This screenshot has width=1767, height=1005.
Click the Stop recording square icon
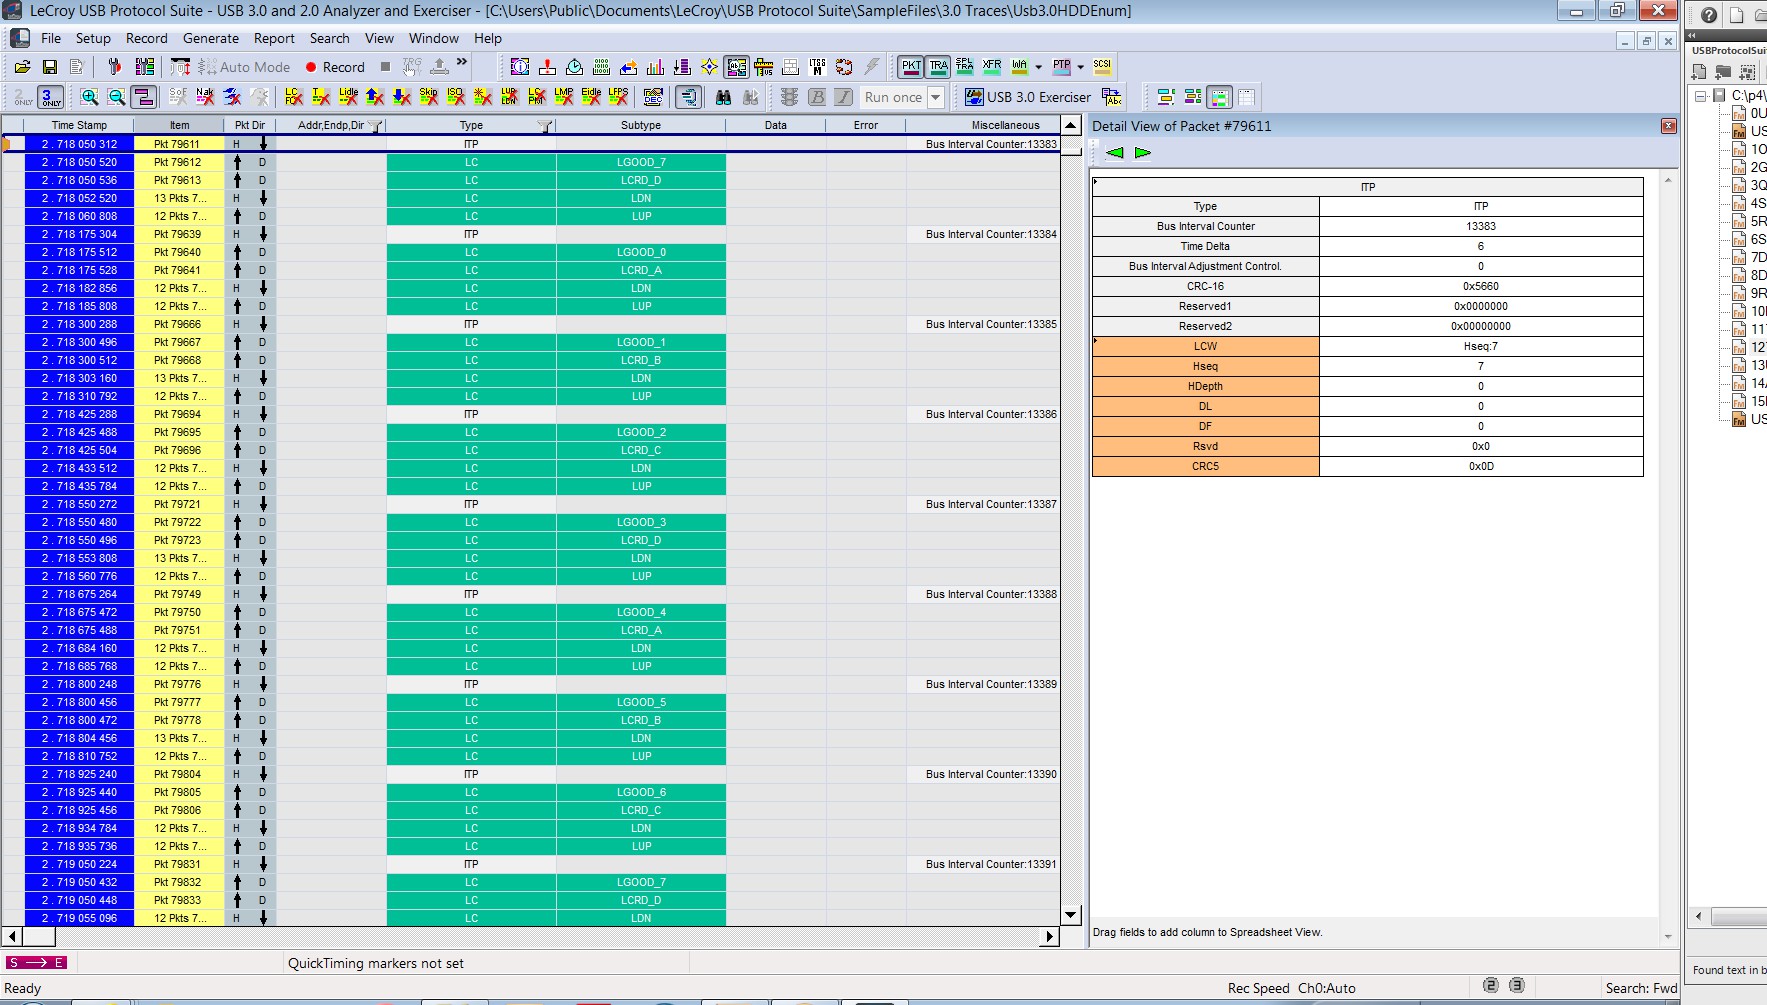click(x=385, y=67)
